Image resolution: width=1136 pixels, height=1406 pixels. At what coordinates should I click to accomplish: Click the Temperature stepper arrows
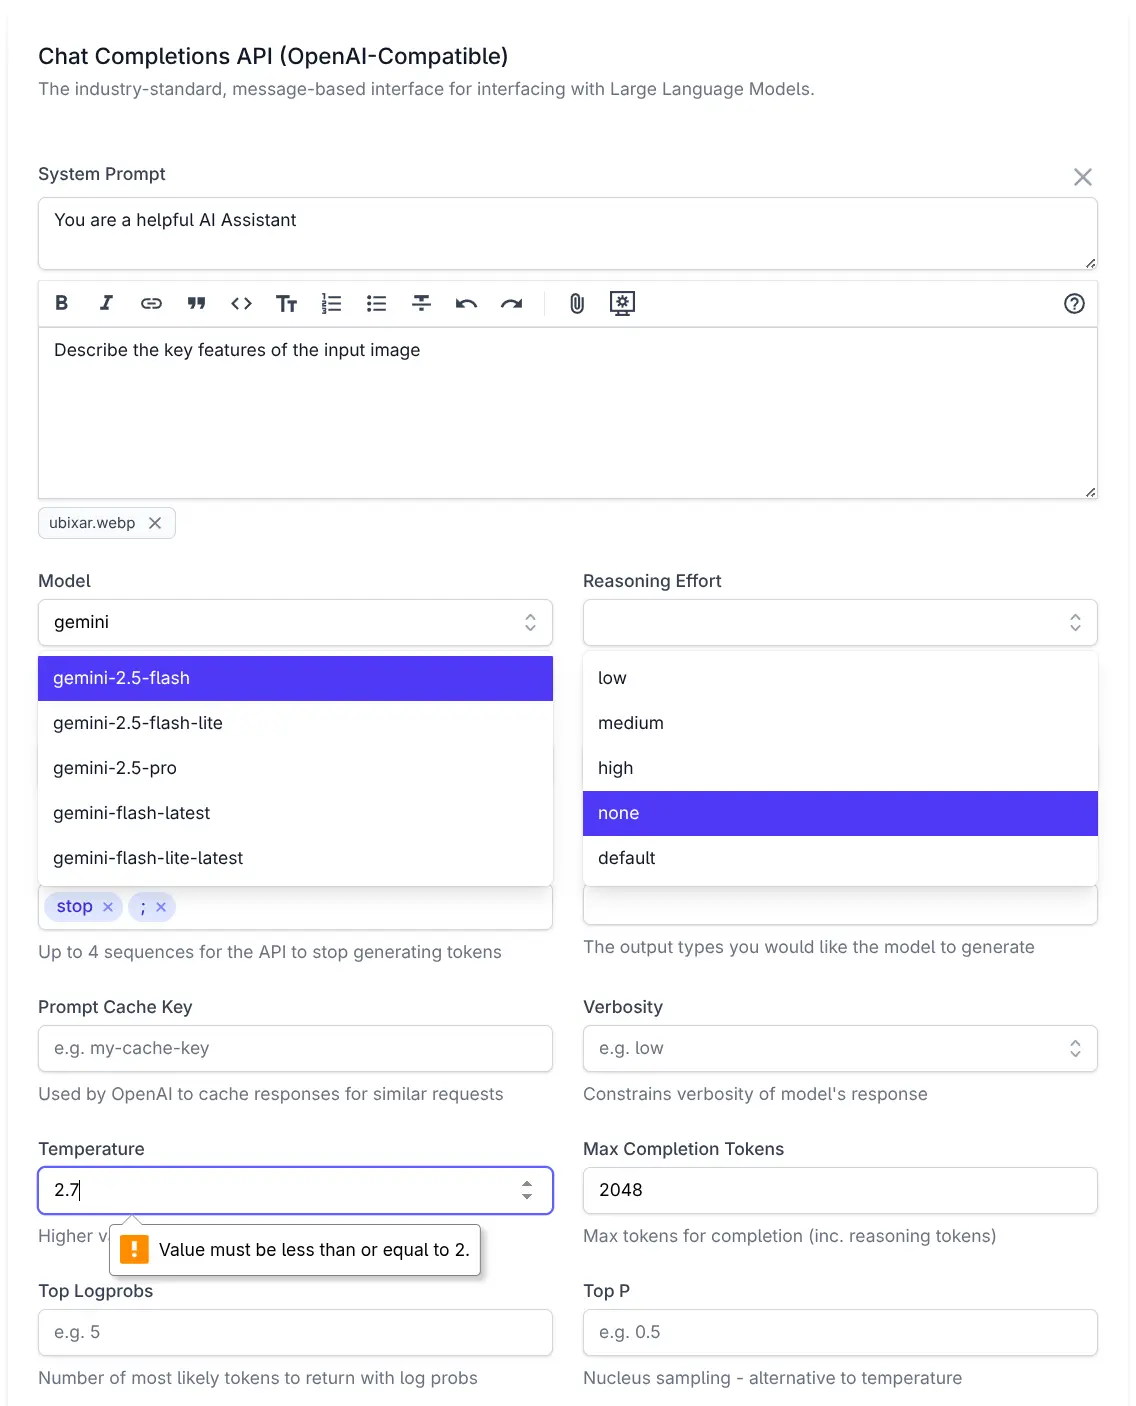527,1190
